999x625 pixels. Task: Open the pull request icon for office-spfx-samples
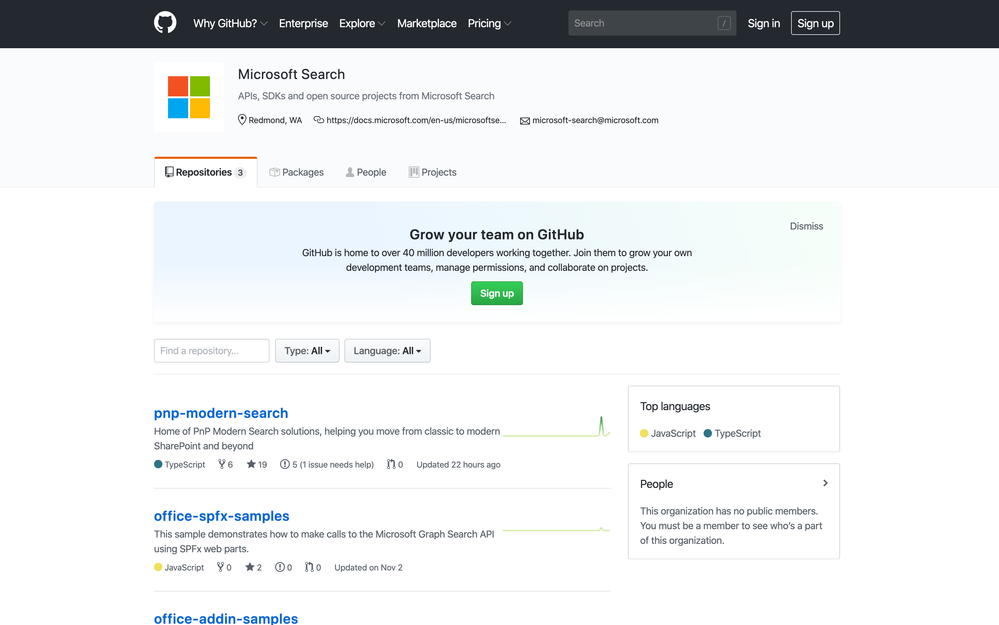309,567
